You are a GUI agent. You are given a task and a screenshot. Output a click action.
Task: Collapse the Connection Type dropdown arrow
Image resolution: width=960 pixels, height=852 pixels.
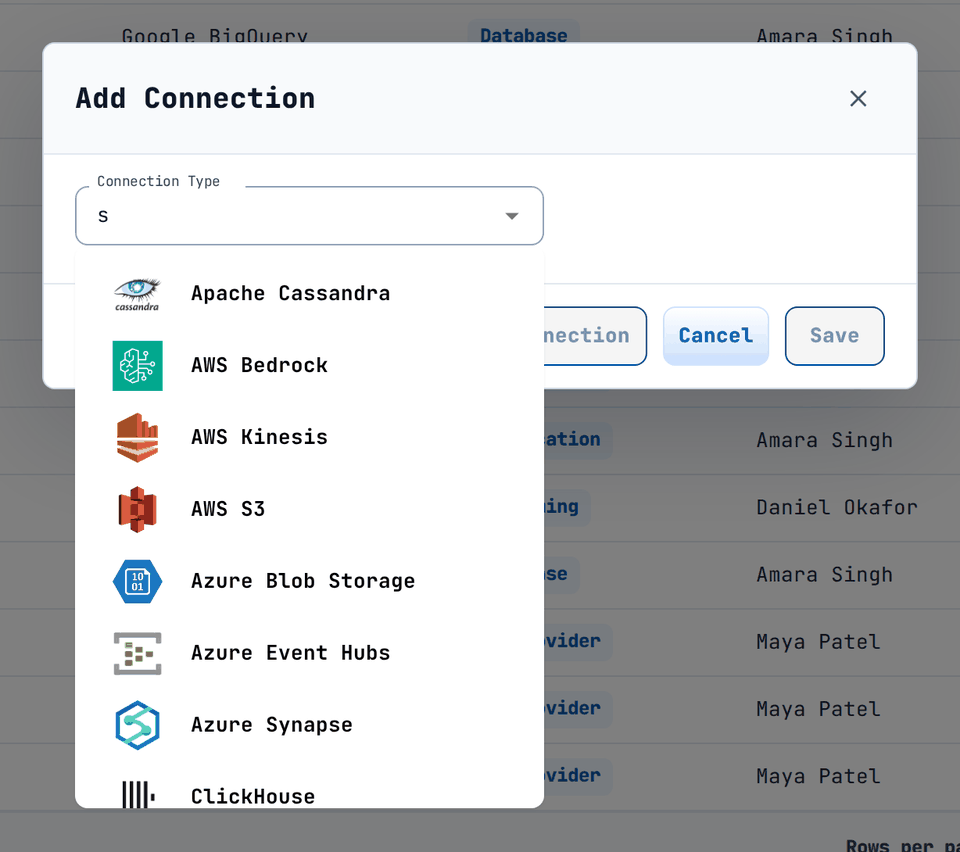[512, 216]
